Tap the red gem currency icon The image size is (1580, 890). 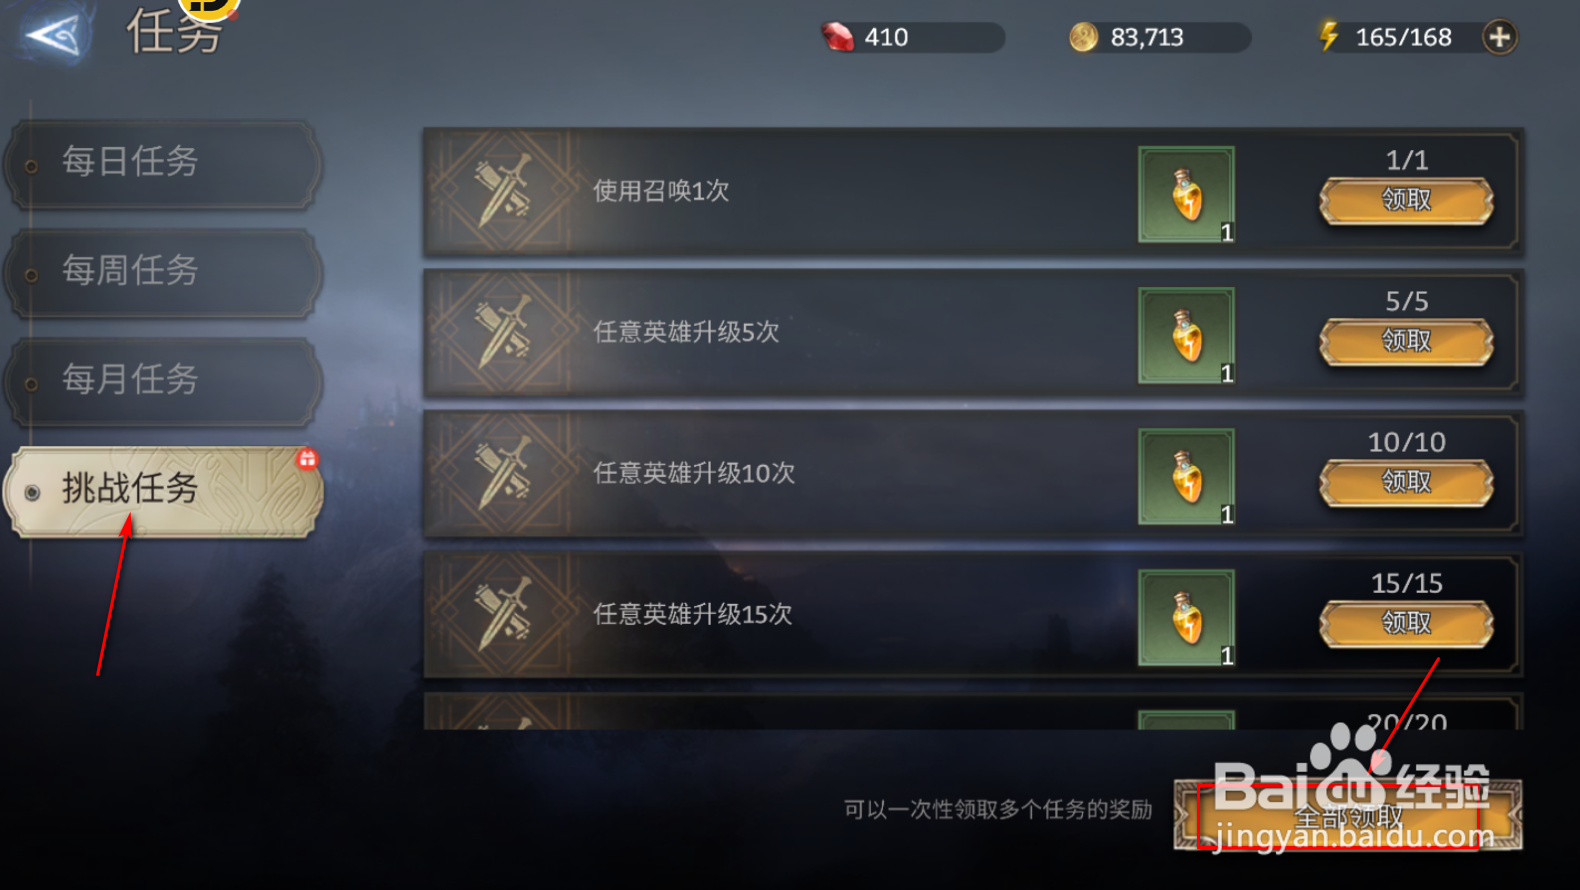point(837,37)
